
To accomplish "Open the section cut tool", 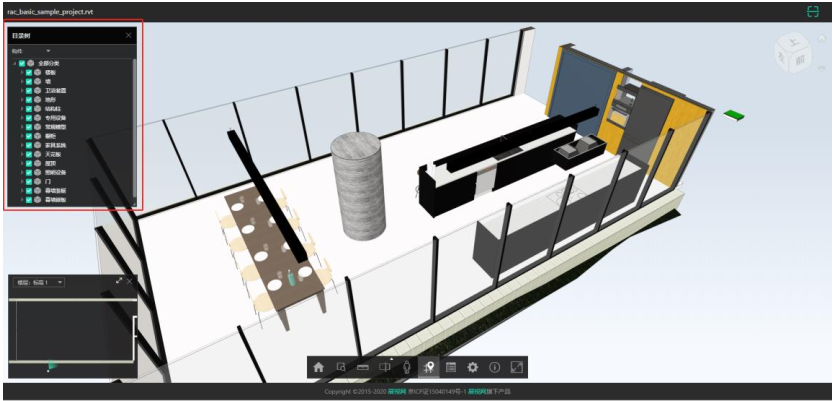I will (385, 367).
